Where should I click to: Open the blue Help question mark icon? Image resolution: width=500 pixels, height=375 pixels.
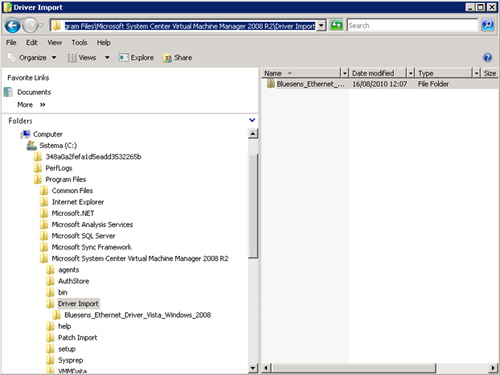[488, 57]
